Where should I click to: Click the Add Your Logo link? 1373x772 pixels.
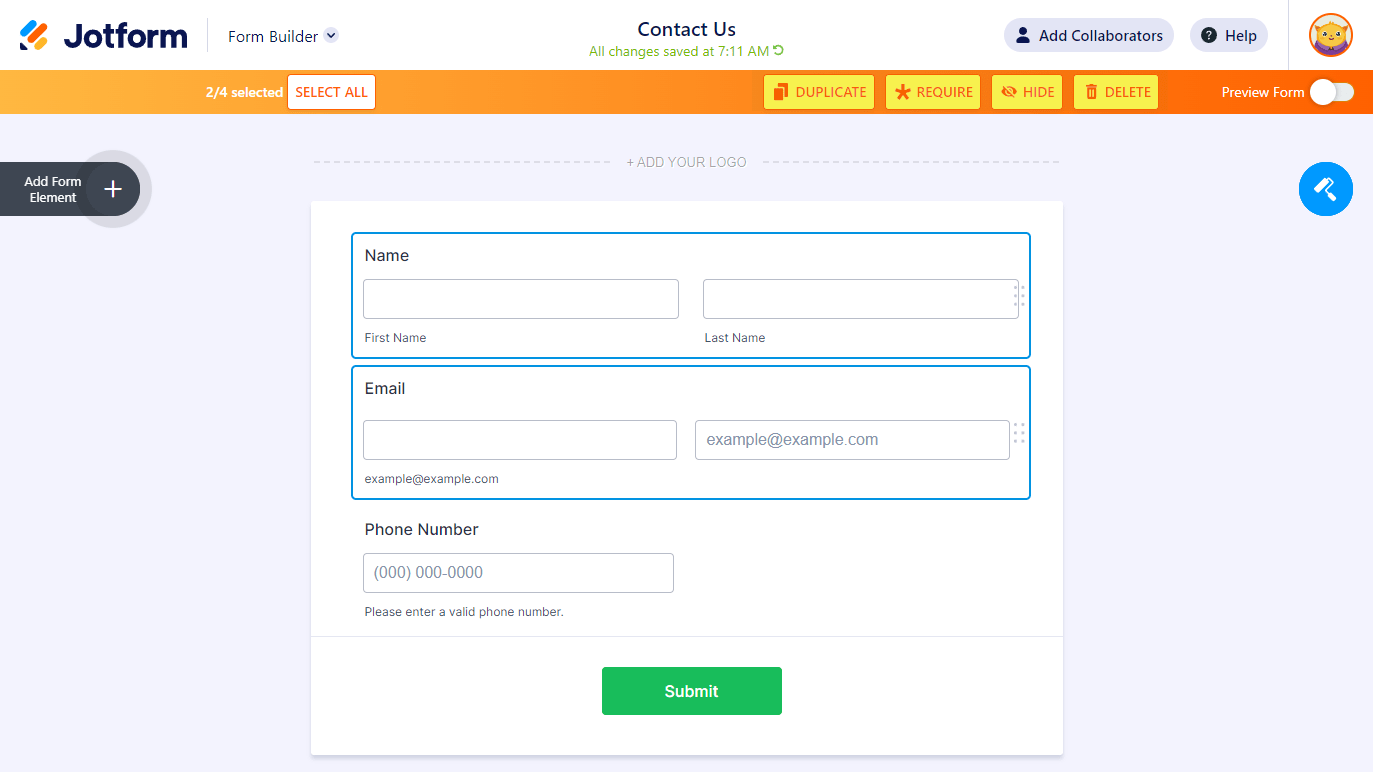pyautogui.click(x=686, y=162)
